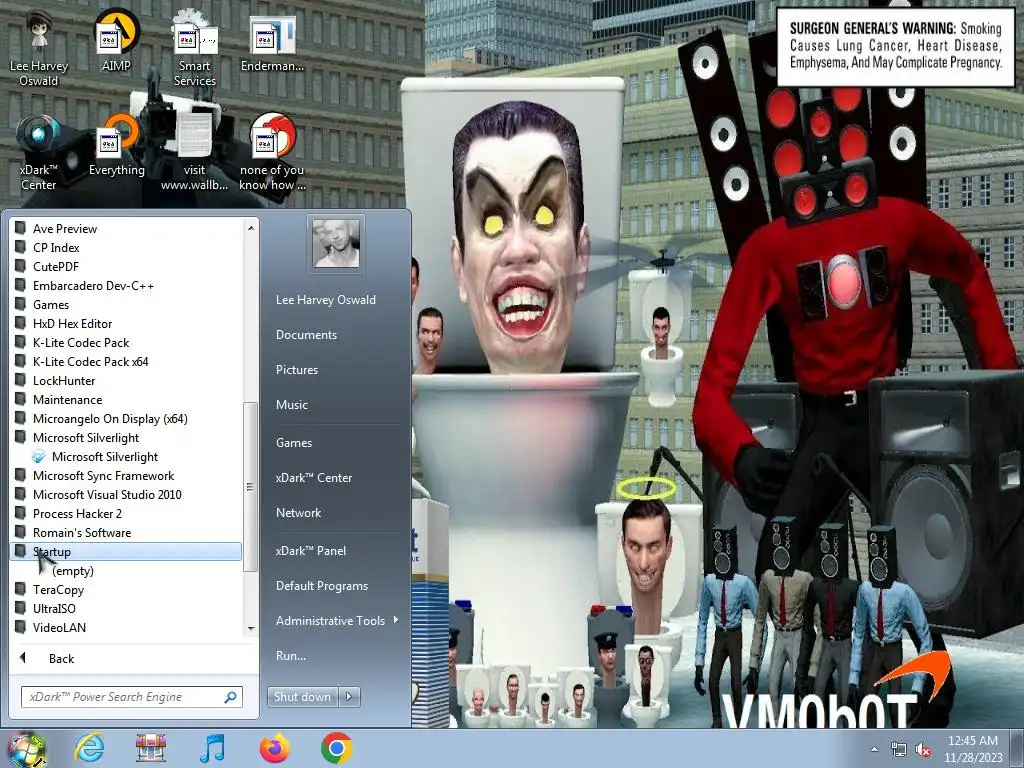Show hidden tray icons arrow

(x=874, y=749)
